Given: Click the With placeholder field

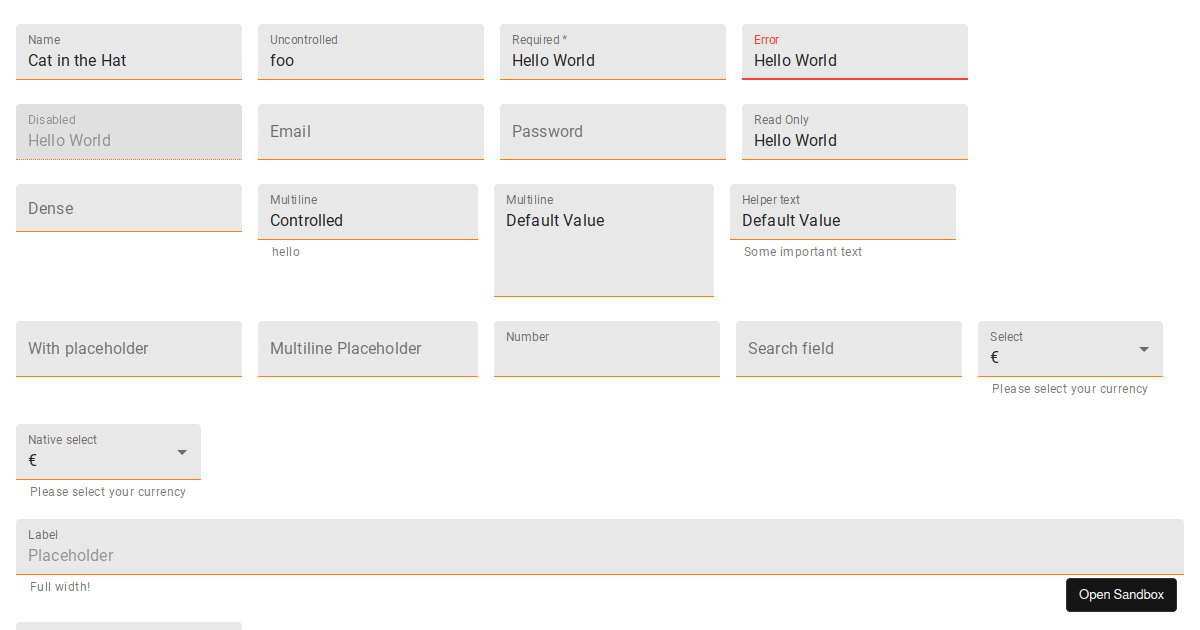Looking at the screenshot, I should [129, 349].
